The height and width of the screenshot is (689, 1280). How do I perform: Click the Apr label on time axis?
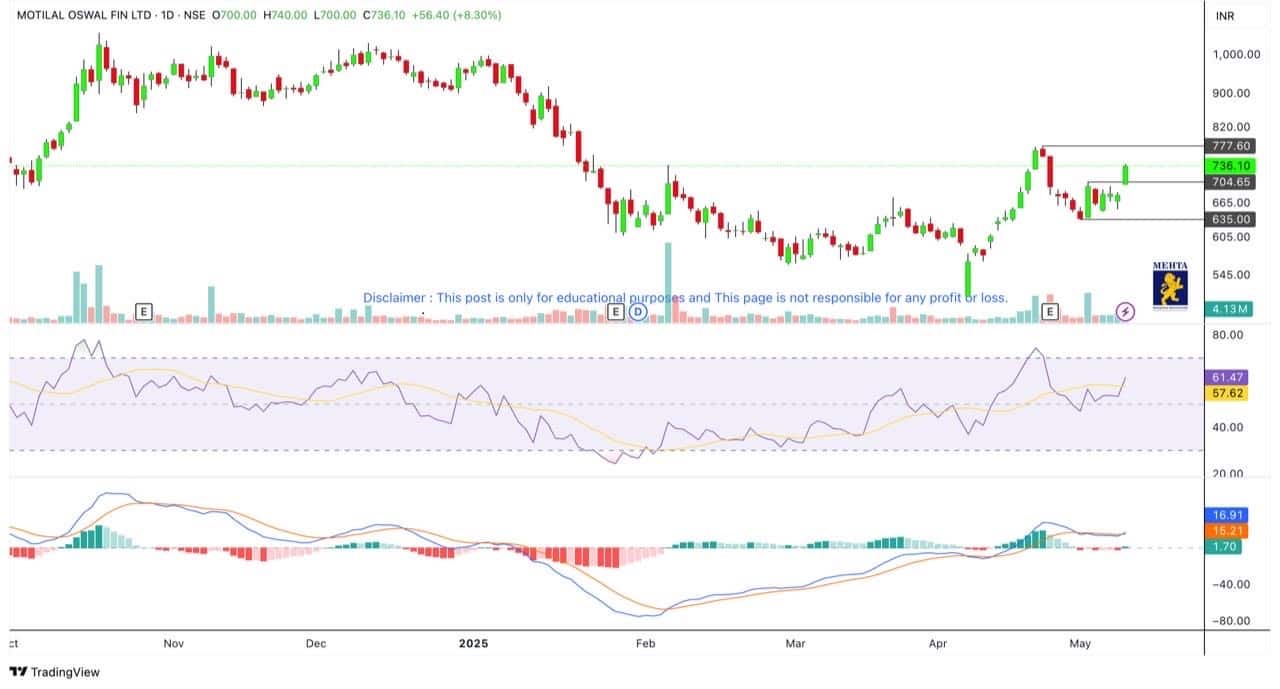pyautogui.click(x=940, y=644)
